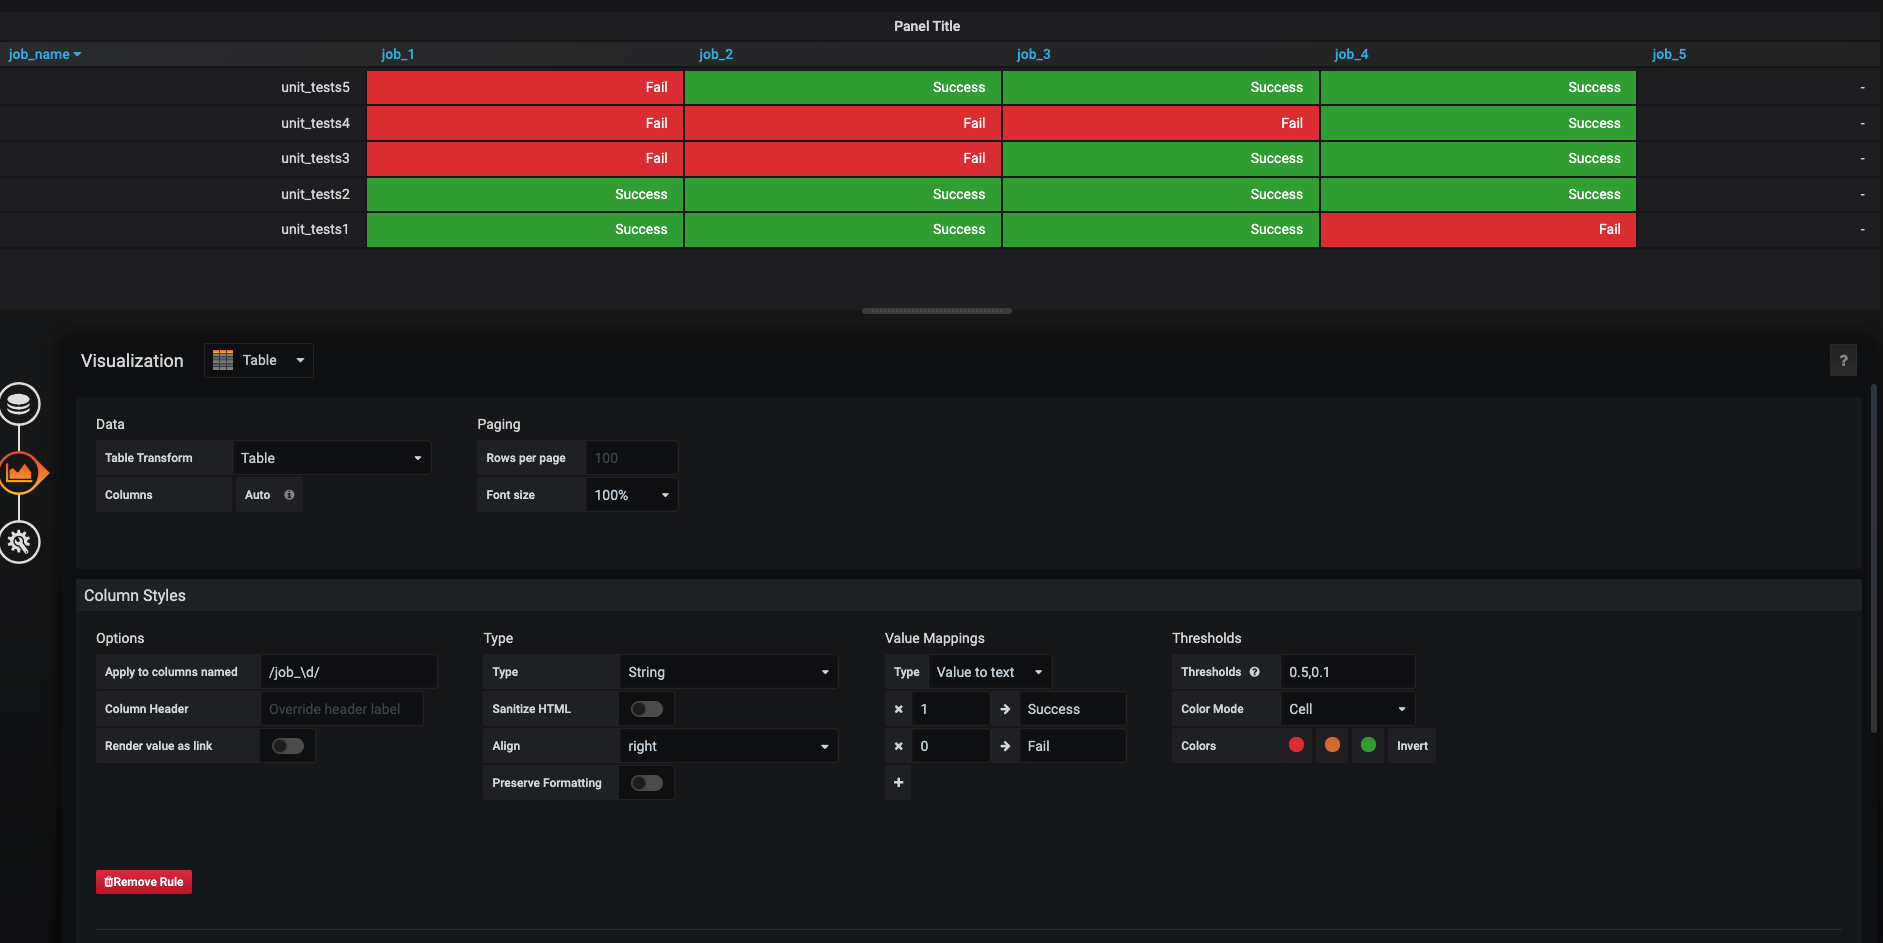1883x943 pixels.
Task: Select the Visualization chart tab icon
Action: [x=20, y=473]
